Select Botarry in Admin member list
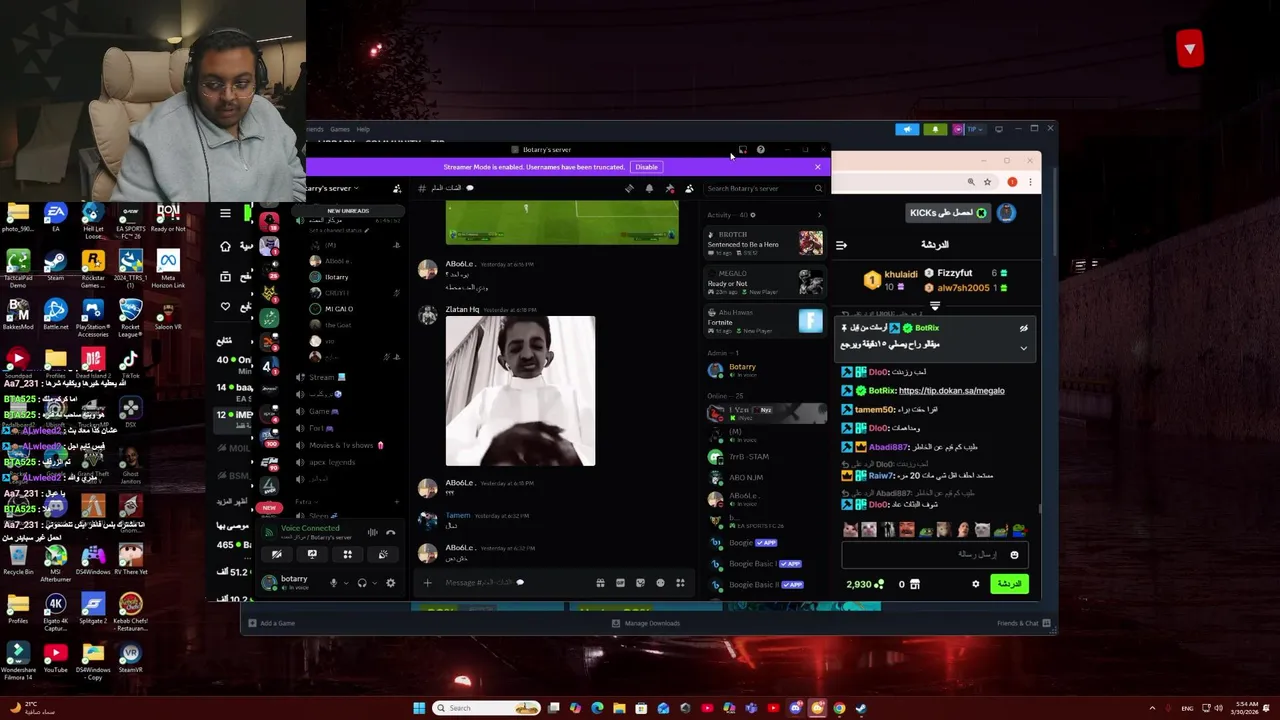Screen dimensions: 1280x720 tap(765, 370)
